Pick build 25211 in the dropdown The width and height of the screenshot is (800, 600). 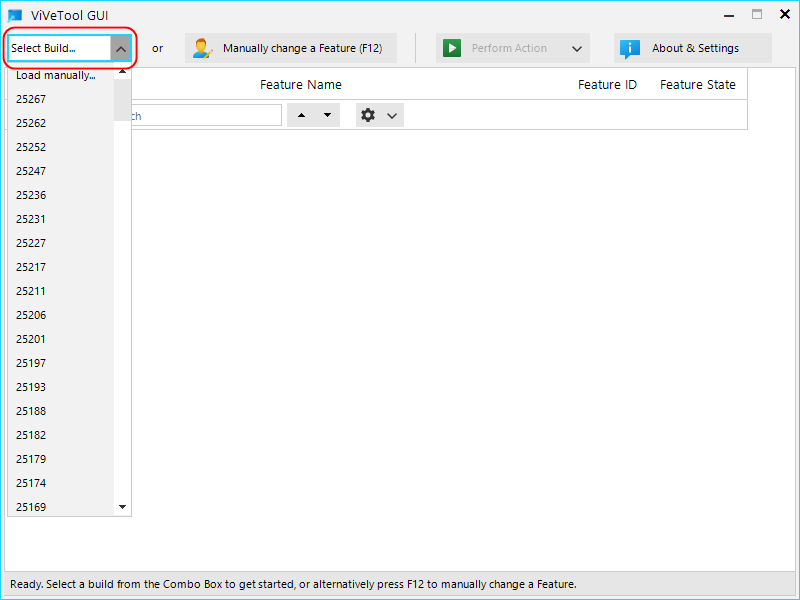(61, 291)
